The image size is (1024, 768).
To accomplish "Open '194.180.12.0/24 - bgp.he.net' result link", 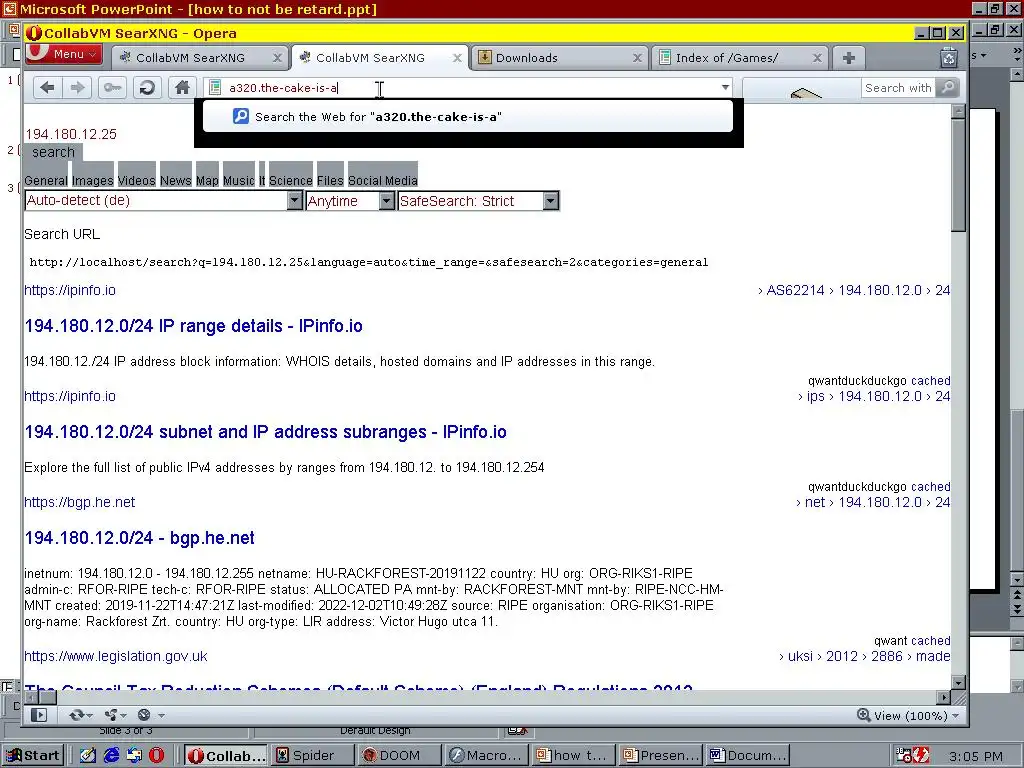I will point(139,537).
